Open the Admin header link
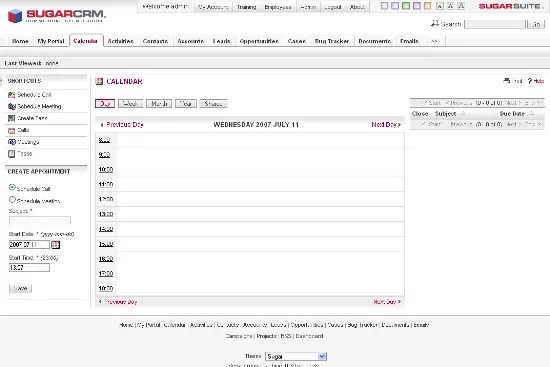The height and width of the screenshot is (367, 550). [x=308, y=7]
